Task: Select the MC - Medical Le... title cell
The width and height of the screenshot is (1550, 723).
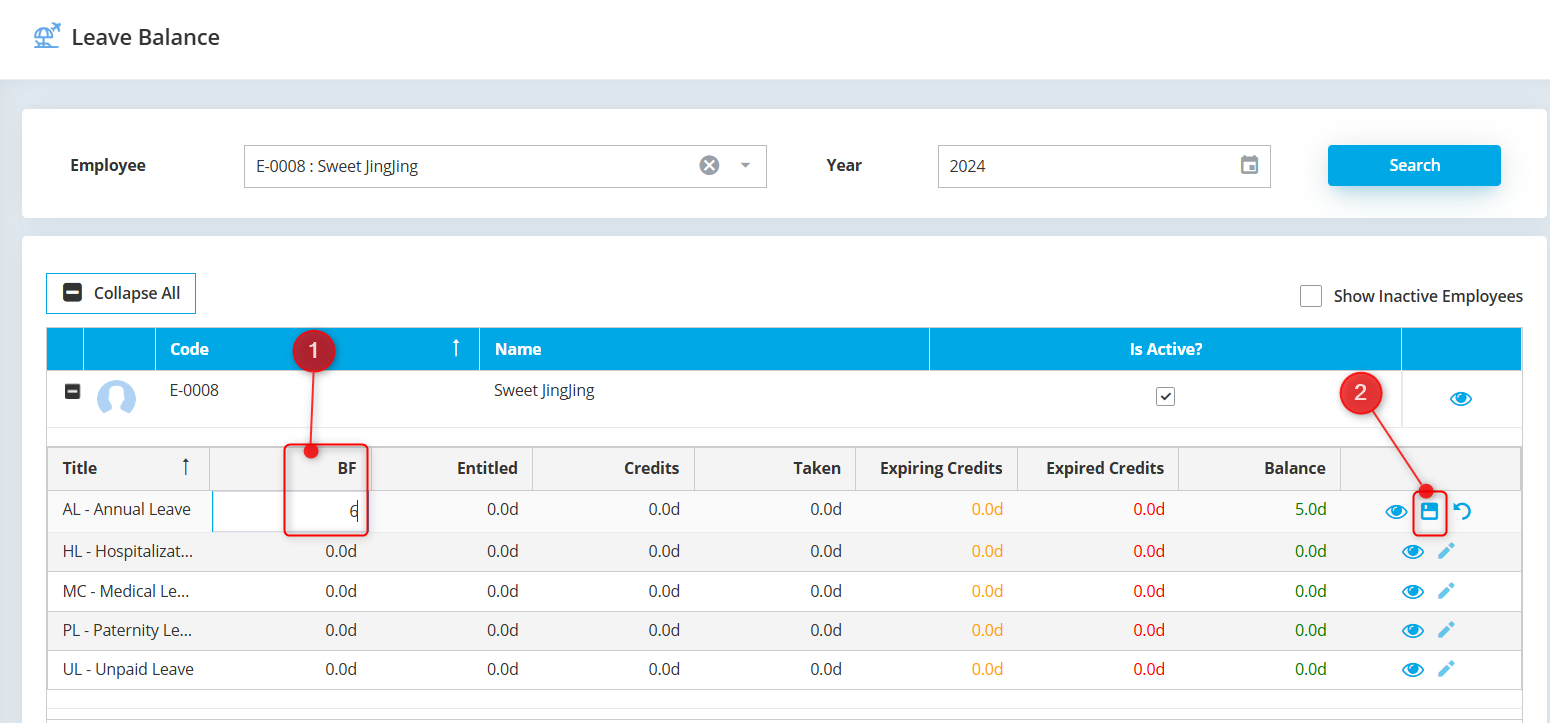Action: pos(126,591)
